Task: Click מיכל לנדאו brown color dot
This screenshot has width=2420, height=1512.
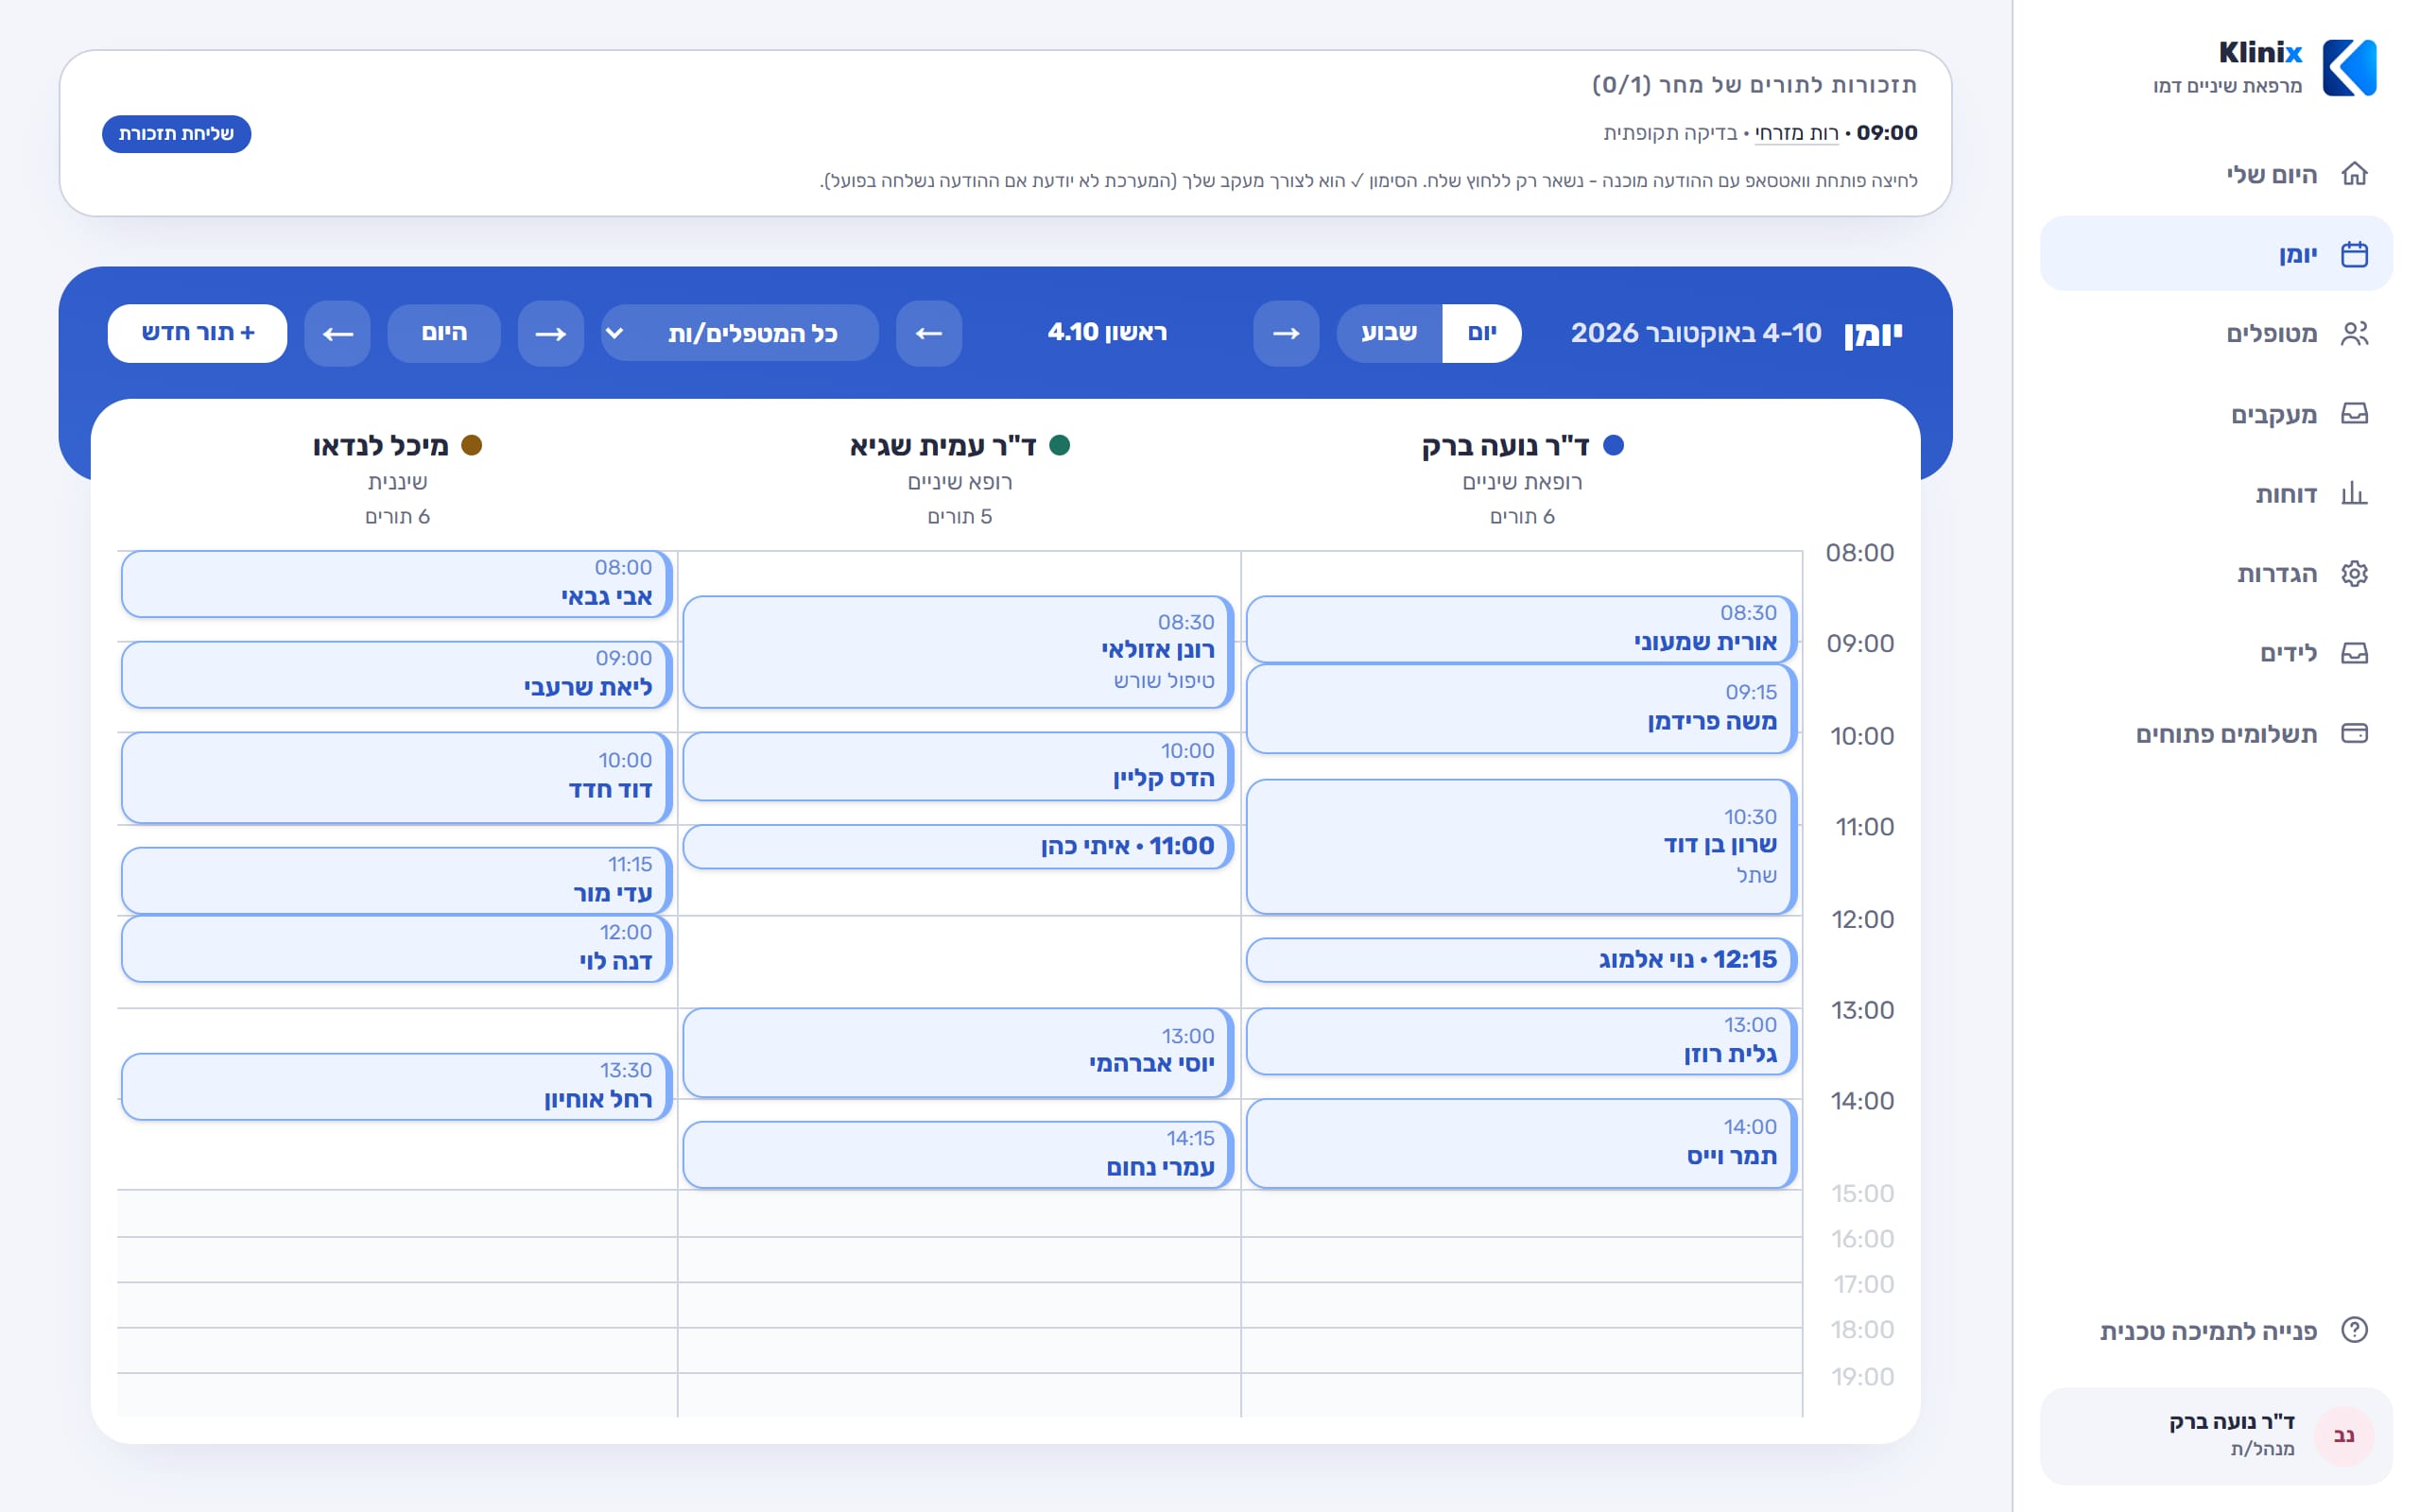Action: coord(471,445)
